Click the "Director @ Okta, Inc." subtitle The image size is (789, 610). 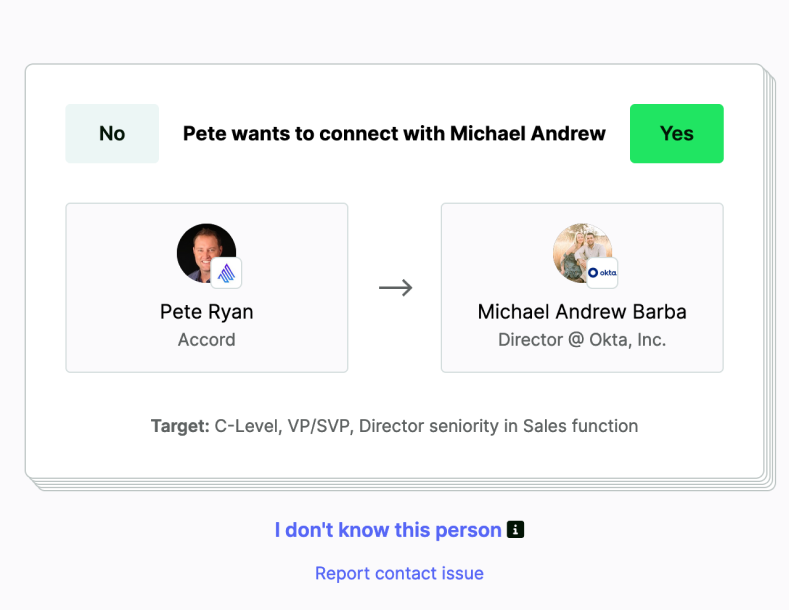(582, 340)
